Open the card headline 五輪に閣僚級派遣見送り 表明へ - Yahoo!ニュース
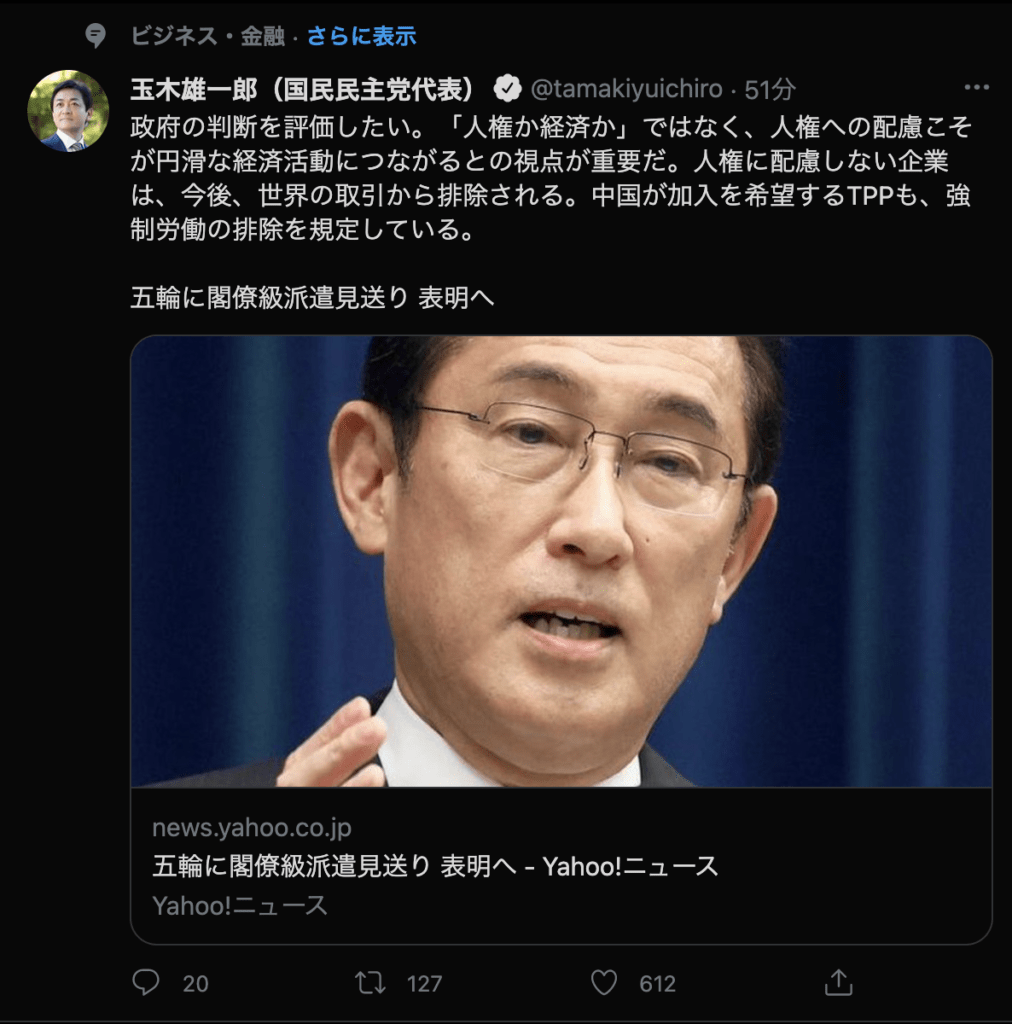The image size is (1012, 1024). point(435,867)
